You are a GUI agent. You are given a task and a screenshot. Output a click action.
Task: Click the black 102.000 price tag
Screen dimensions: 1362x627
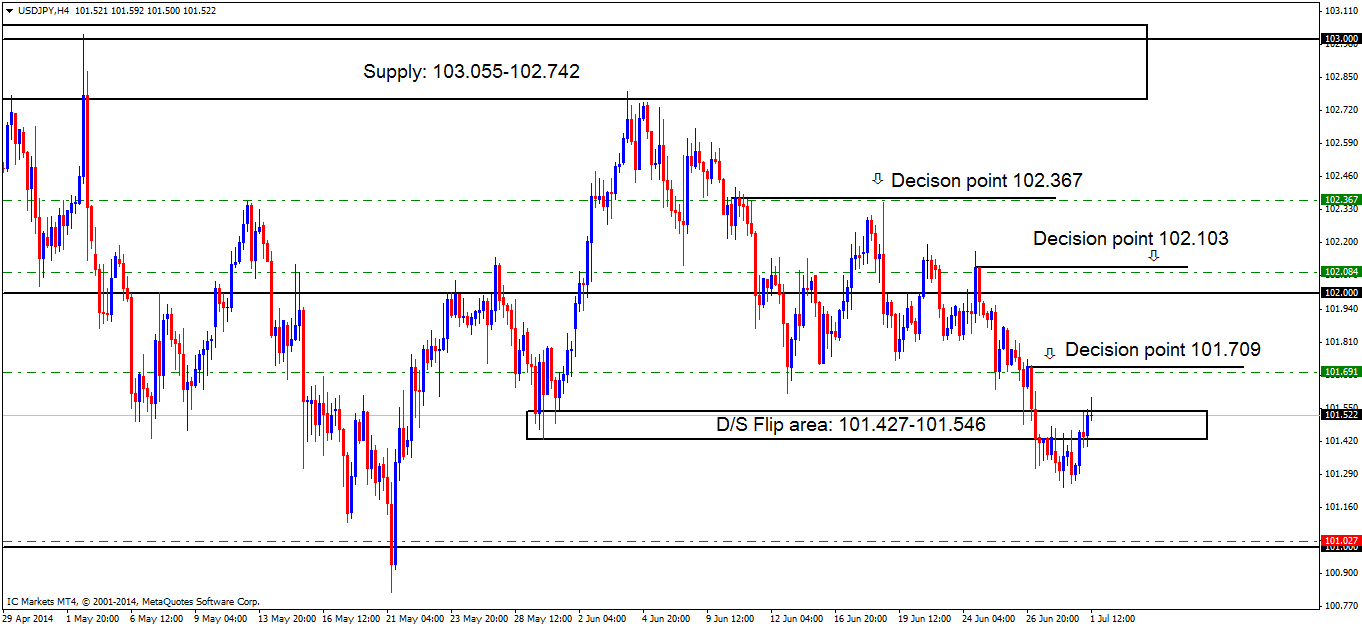click(1341, 292)
